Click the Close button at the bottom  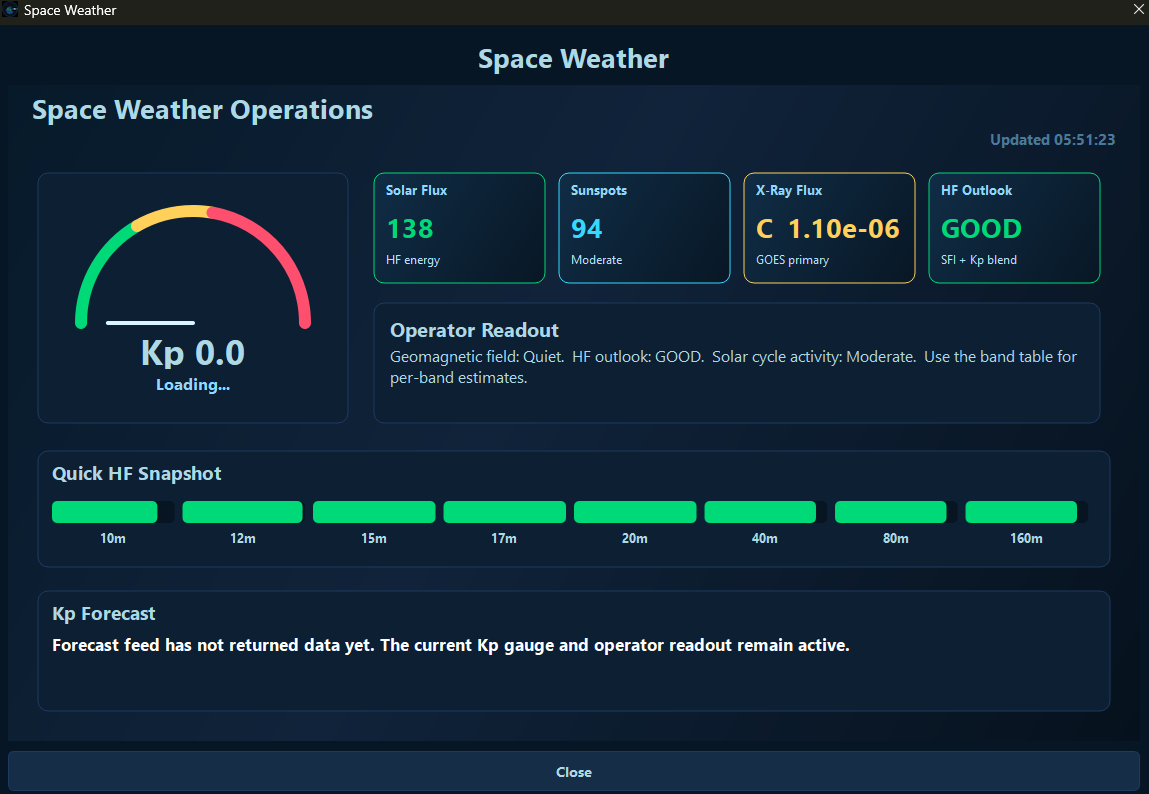click(574, 771)
